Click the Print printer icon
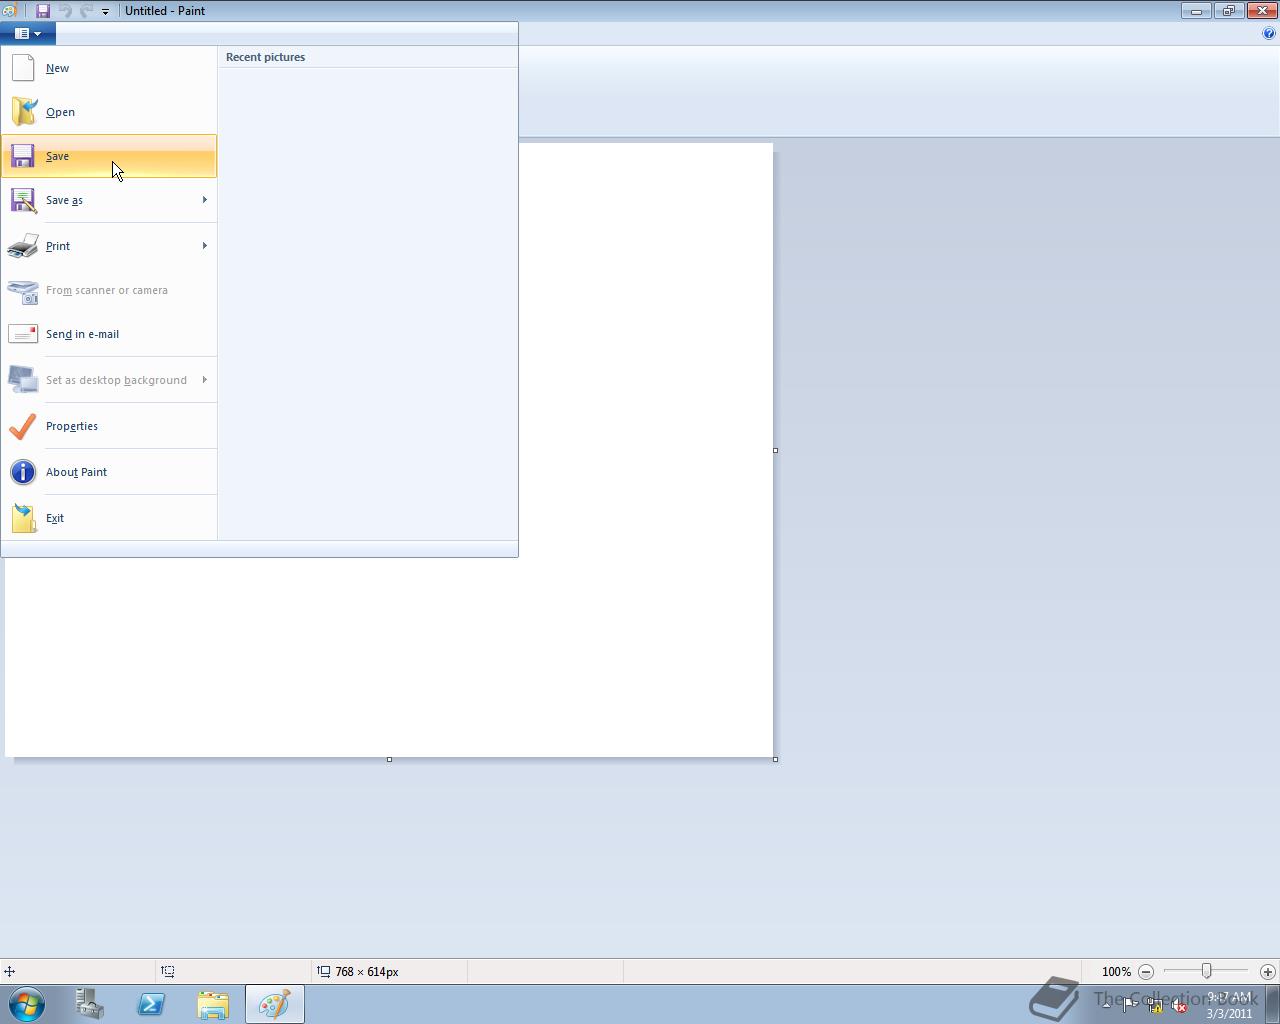The width and height of the screenshot is (1280, 1024). coord(23,246)
